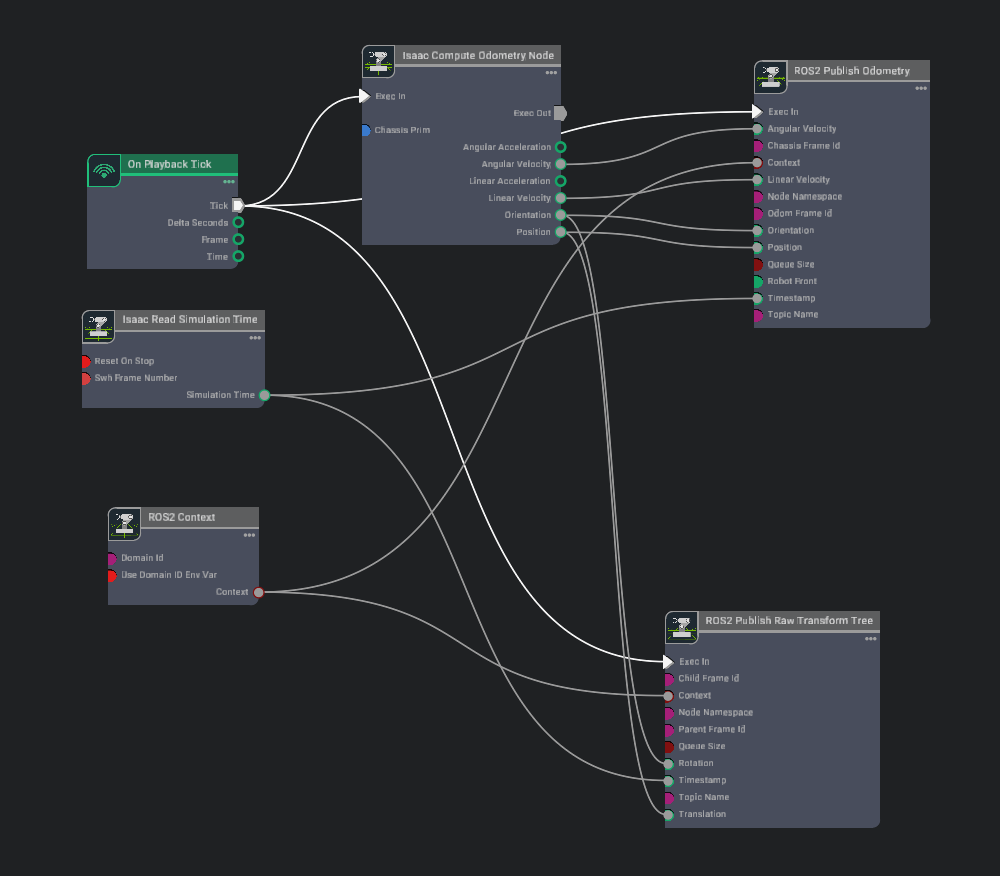This screenshot has width=1000, height=876.
Task: Expand the Isaac Read Simulation Time options dots
Action: coord(255,338)
